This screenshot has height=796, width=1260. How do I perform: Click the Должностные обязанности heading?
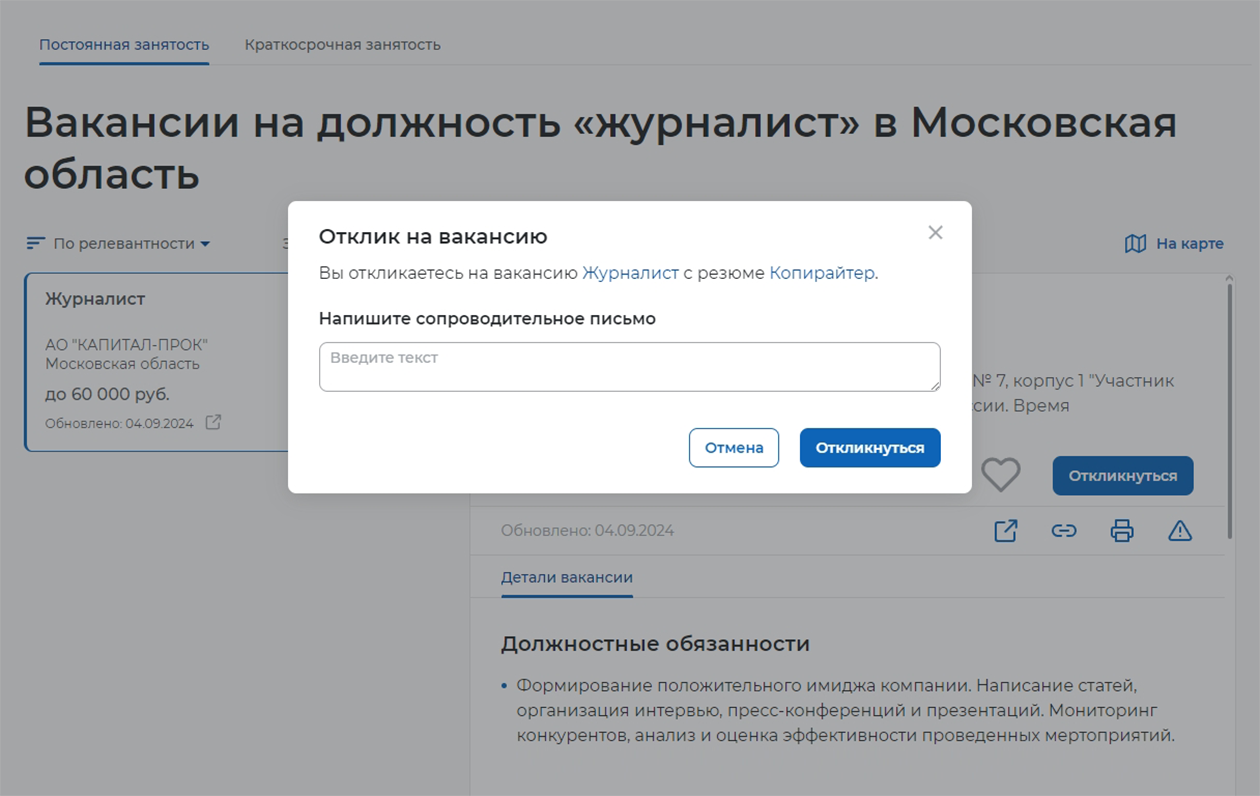[x=655, y=644]
